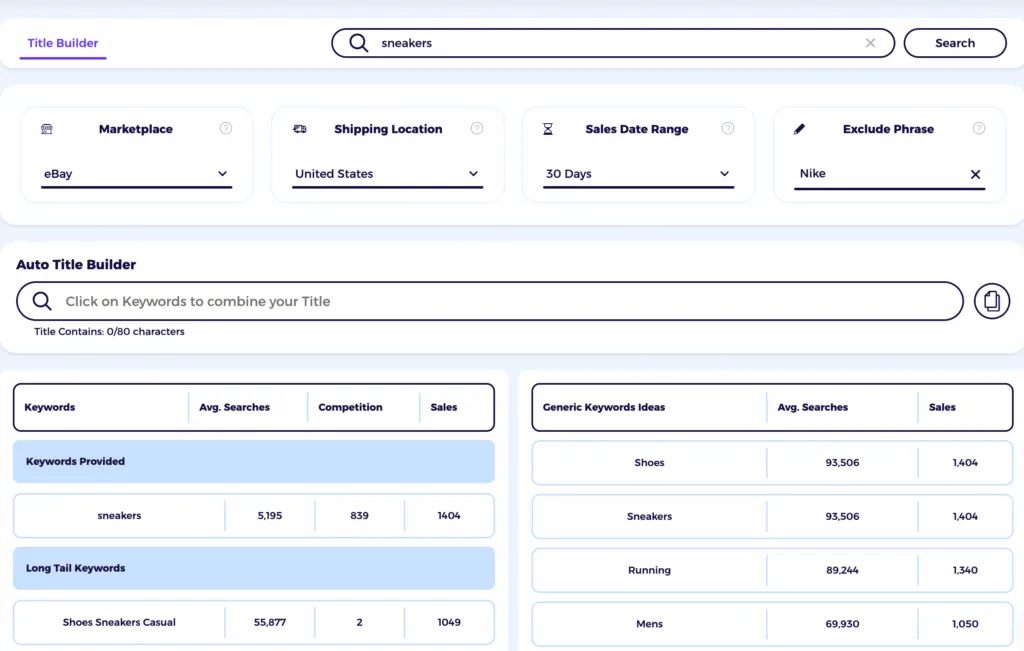Select the keyword Shoes Sneakers Casual
The height and width of the screenshot is (651, 1024).
coord(118,622)
